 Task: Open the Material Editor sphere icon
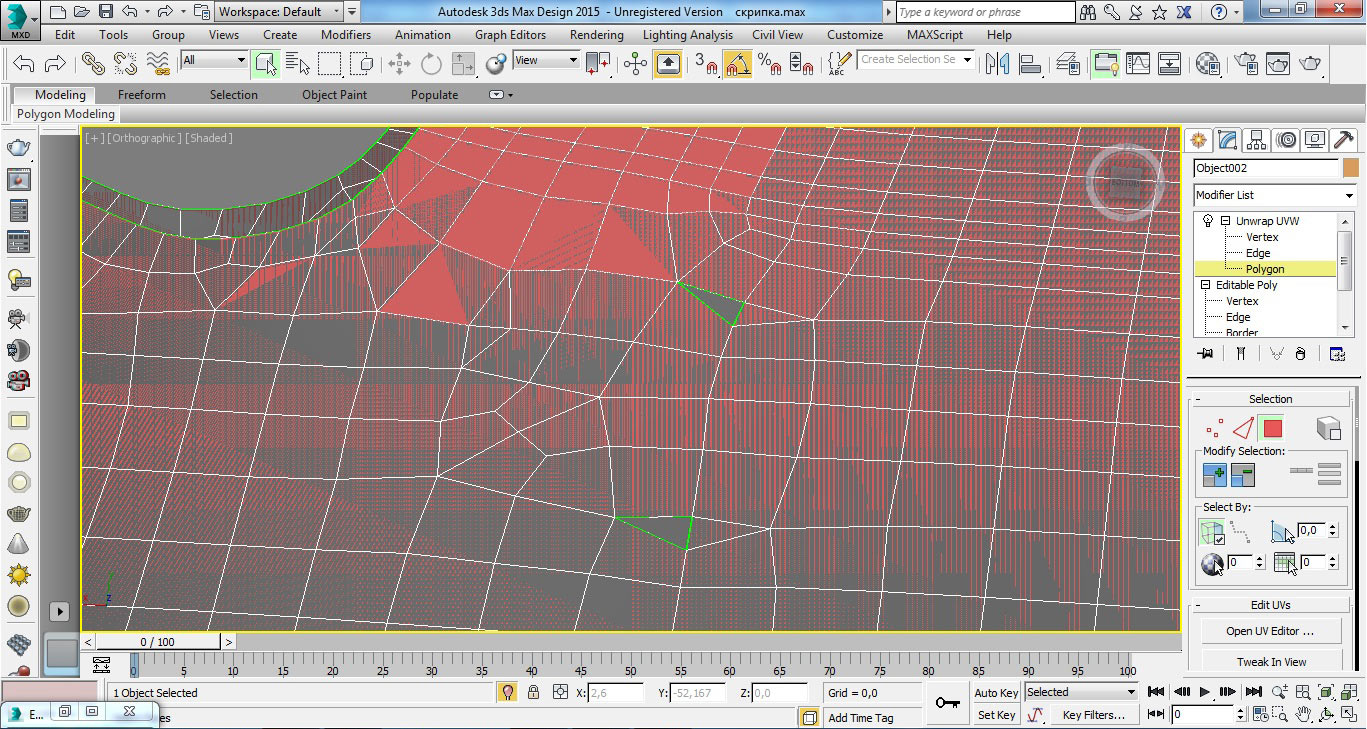[1207, 64]
